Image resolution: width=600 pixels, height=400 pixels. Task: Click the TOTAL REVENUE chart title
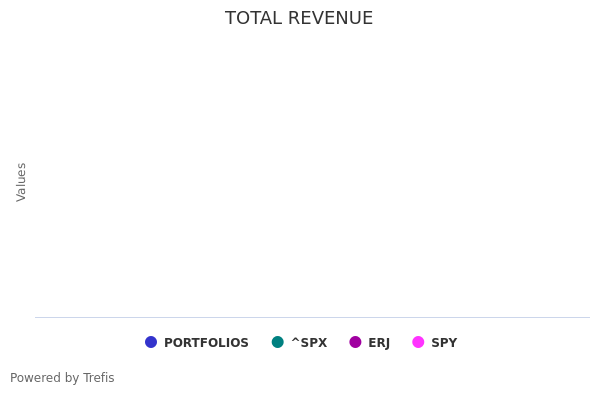[299, 19]
